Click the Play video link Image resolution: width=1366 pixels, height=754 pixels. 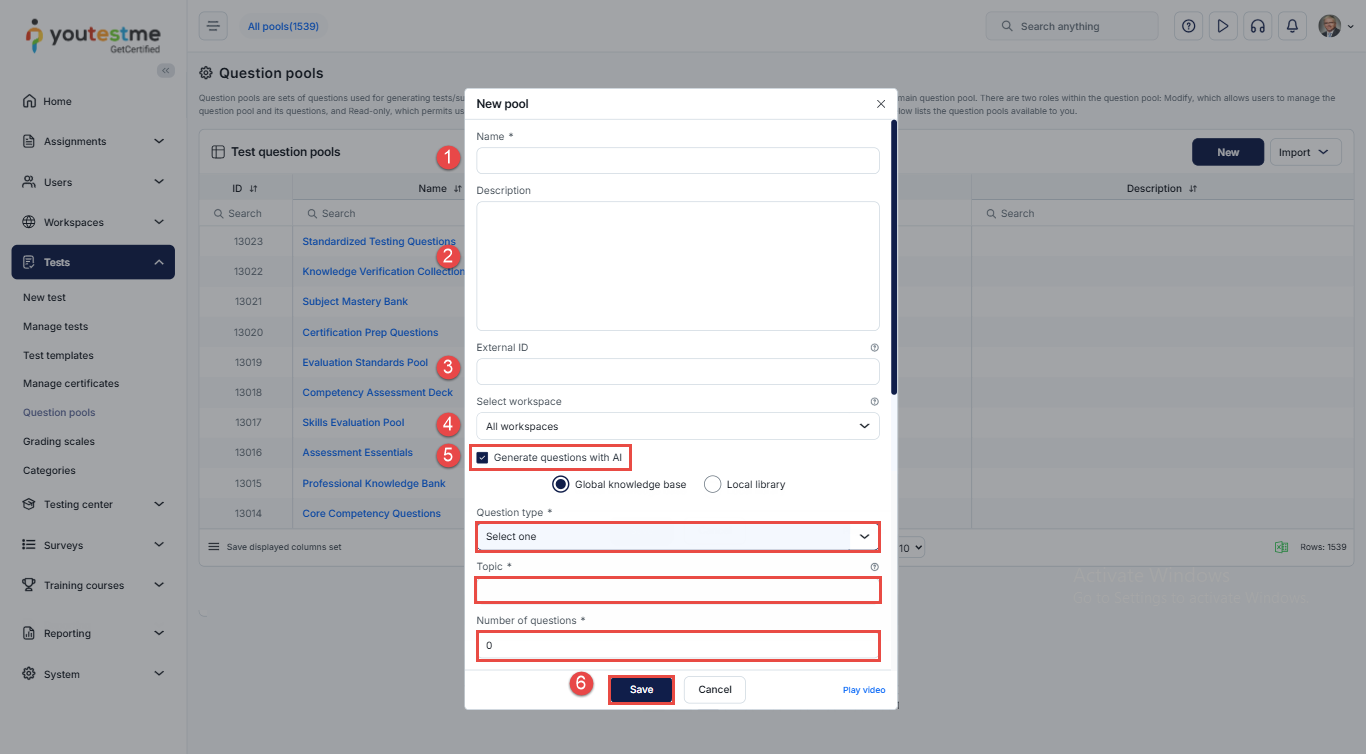[863, 690]
